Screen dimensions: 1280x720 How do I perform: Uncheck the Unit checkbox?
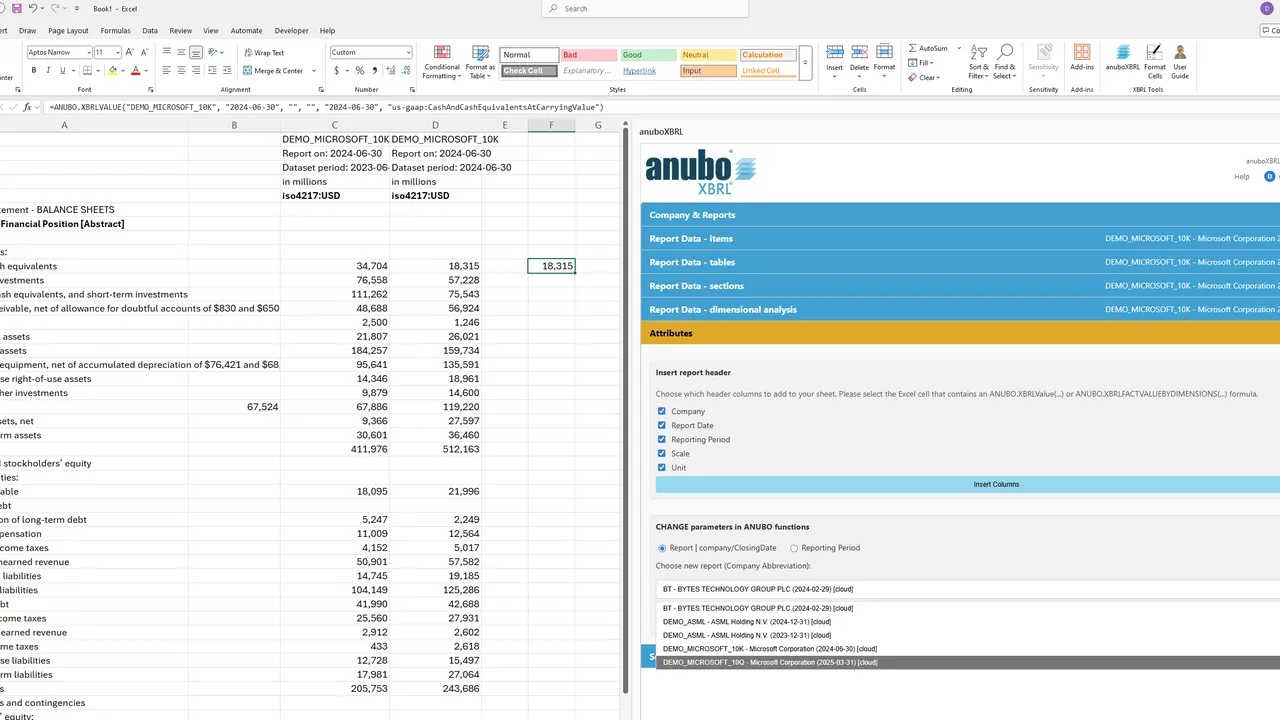662,467
